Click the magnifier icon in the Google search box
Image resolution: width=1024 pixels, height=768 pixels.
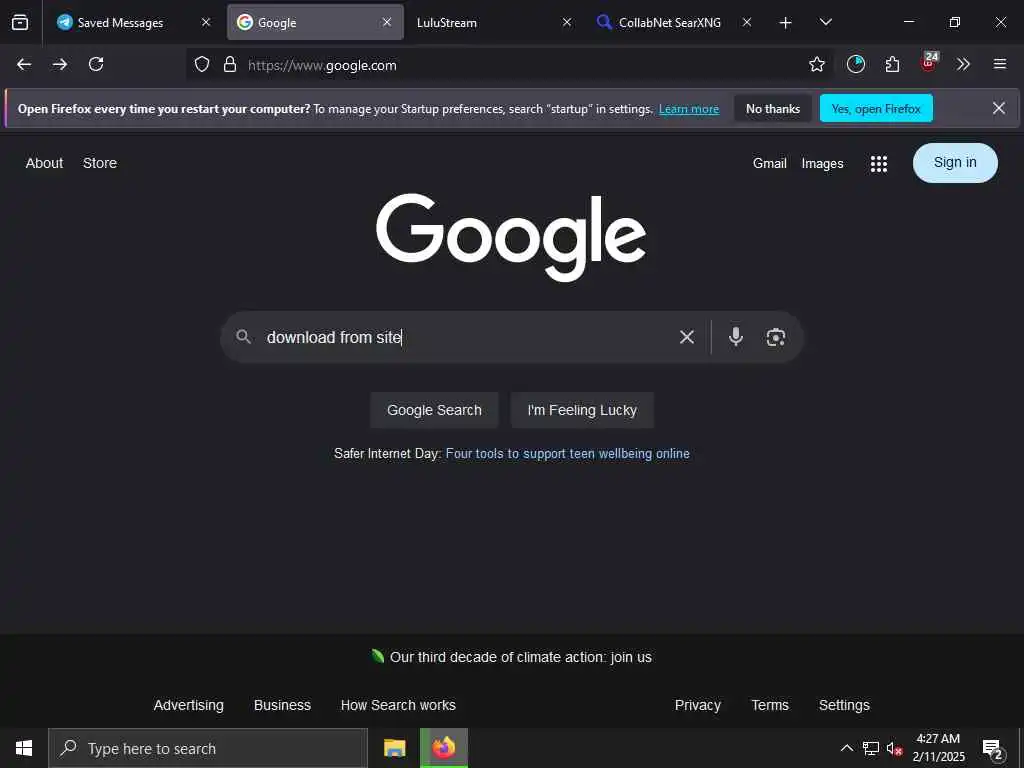[243, 337]
